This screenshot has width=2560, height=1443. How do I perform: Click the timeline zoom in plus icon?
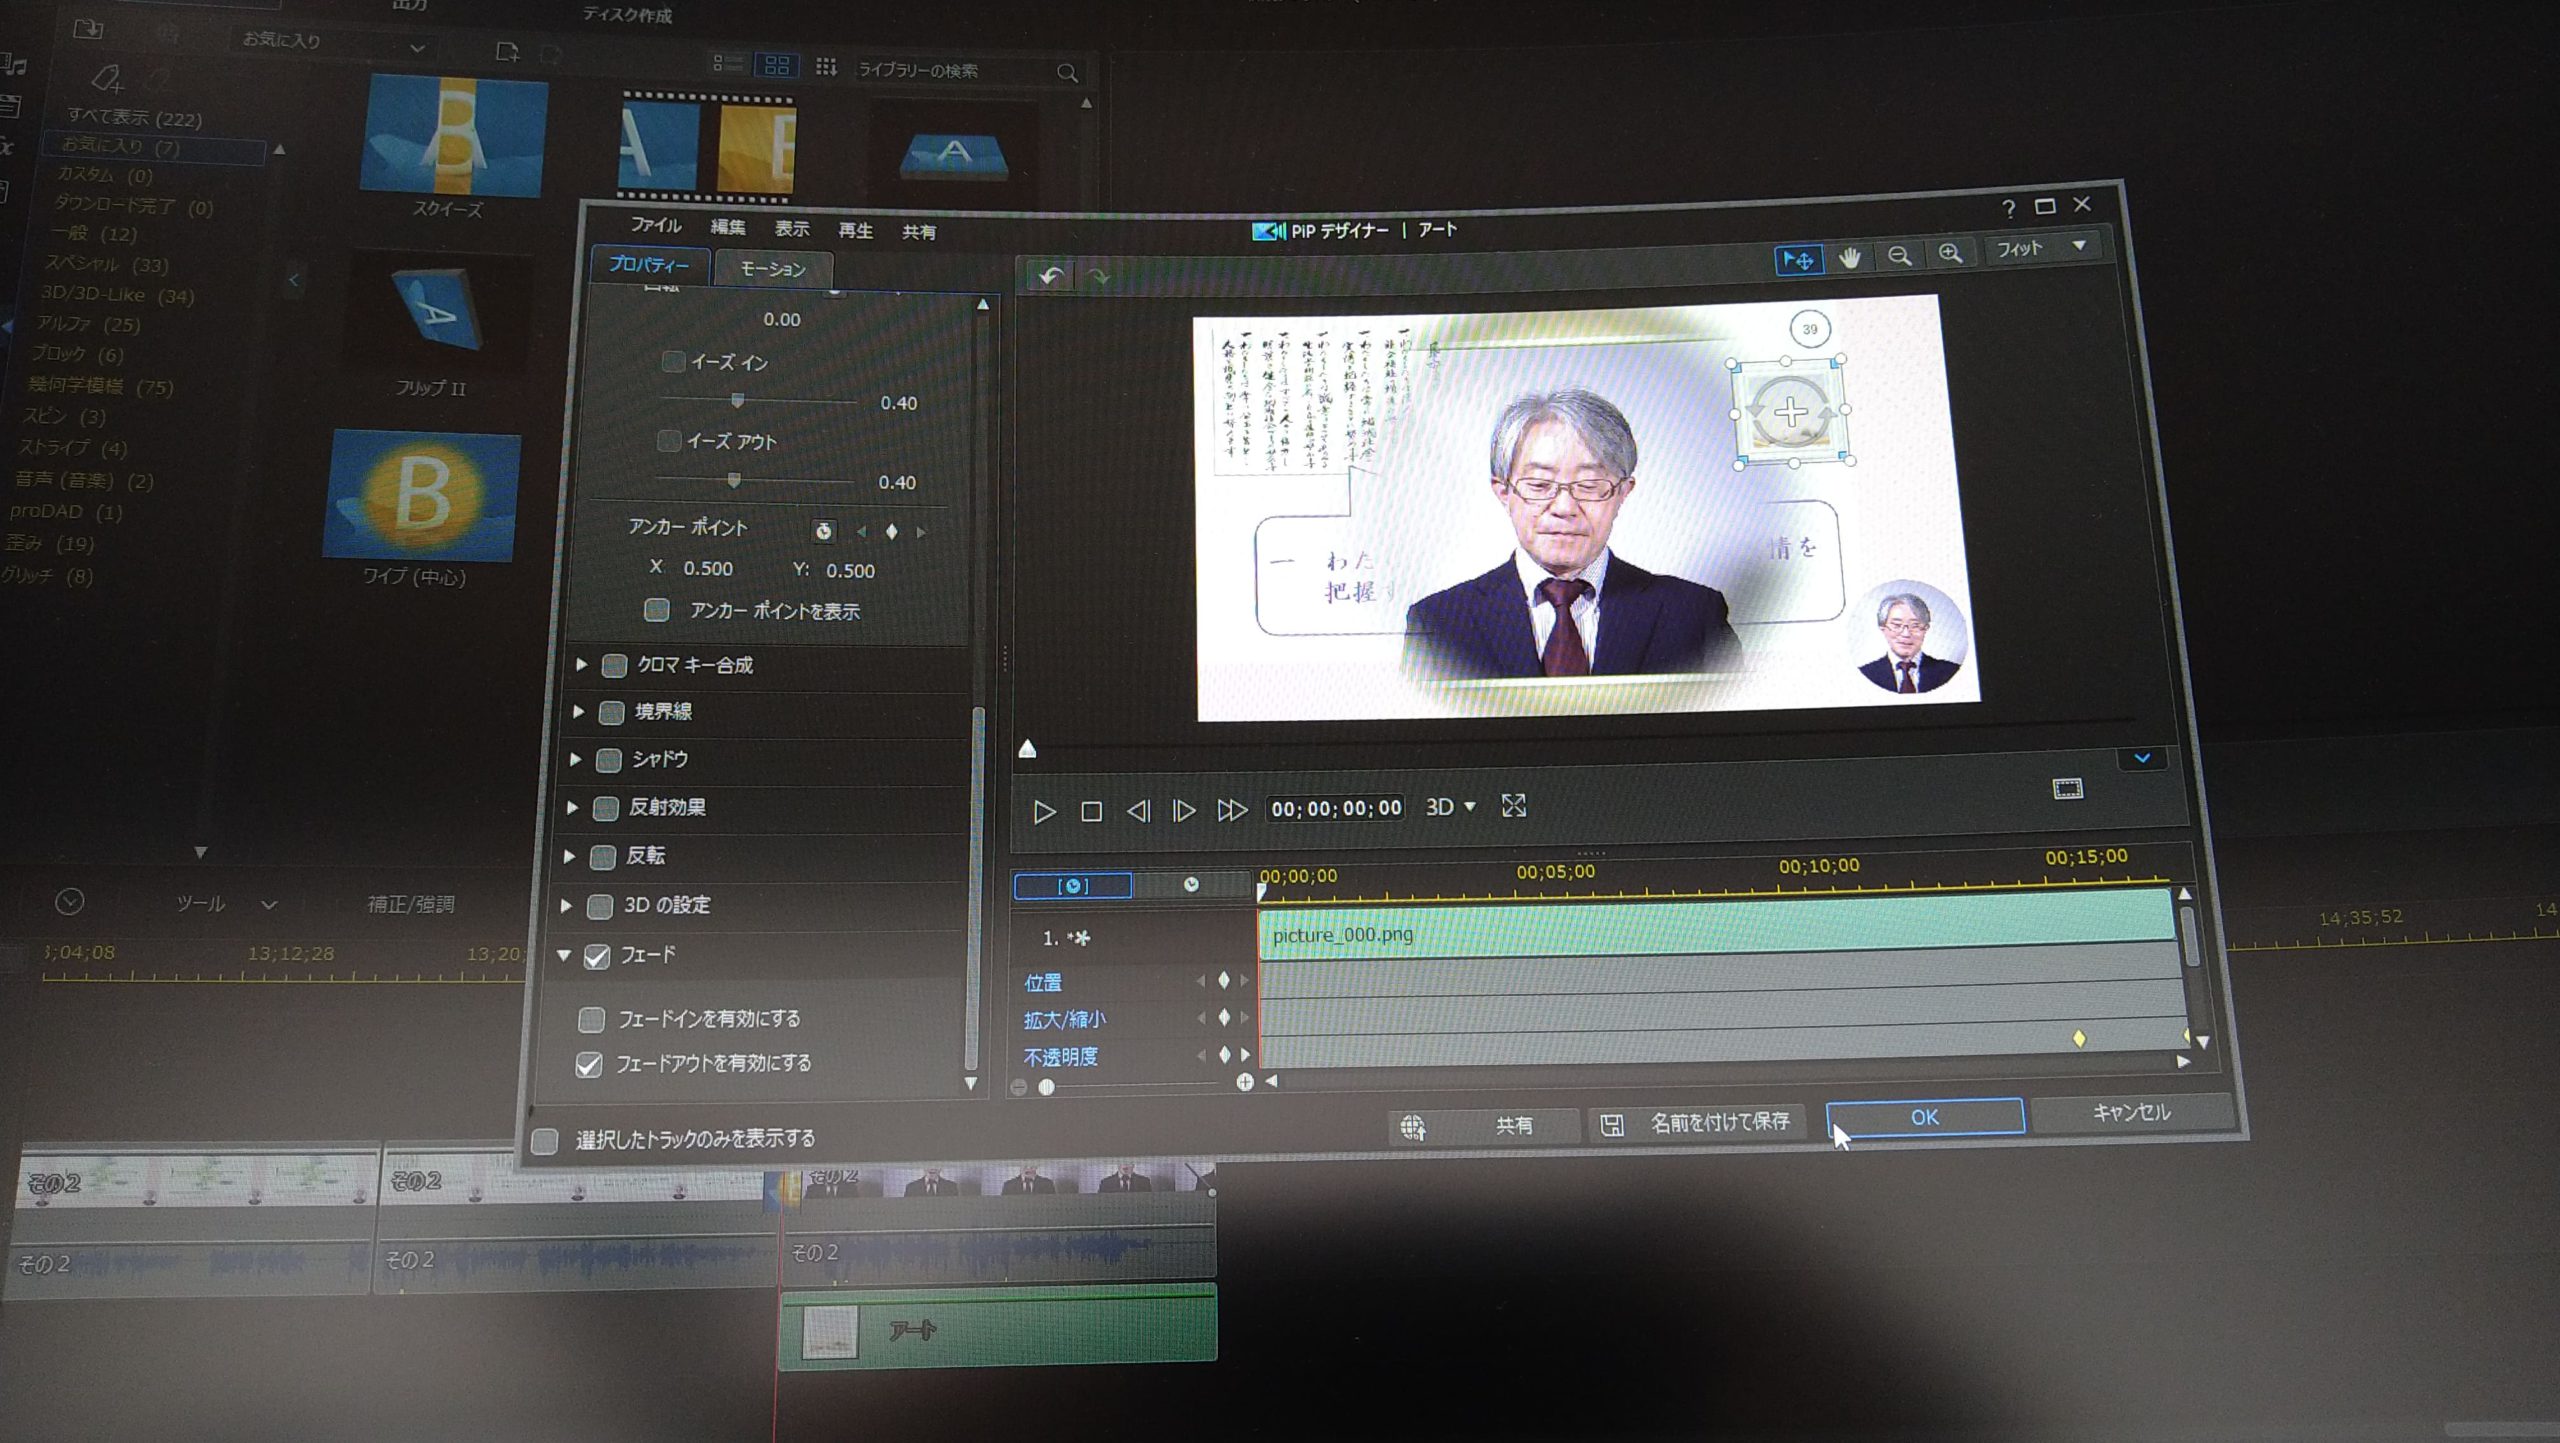pos(1244,1082)
